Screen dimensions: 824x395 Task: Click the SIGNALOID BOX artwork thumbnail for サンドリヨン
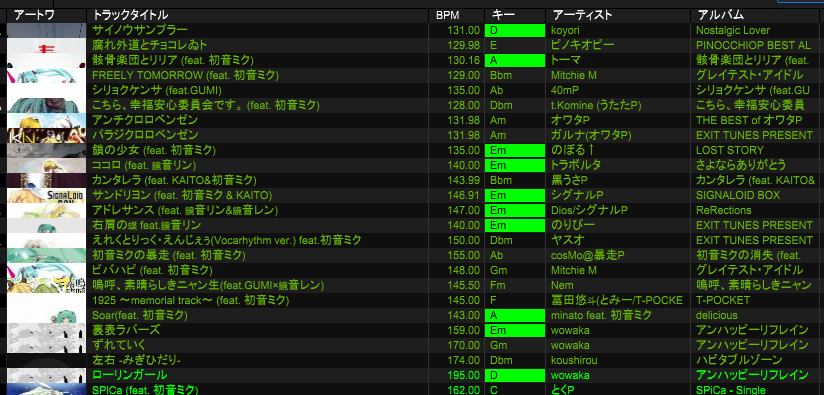pyautogui.click(x=46, y=195)
